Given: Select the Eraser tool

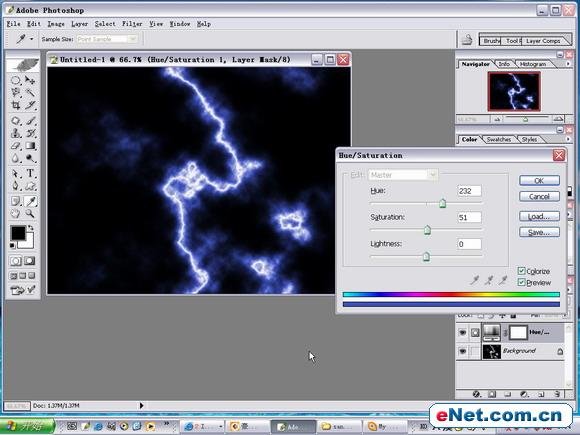Looking at the screenshot, I should [16, 146].
